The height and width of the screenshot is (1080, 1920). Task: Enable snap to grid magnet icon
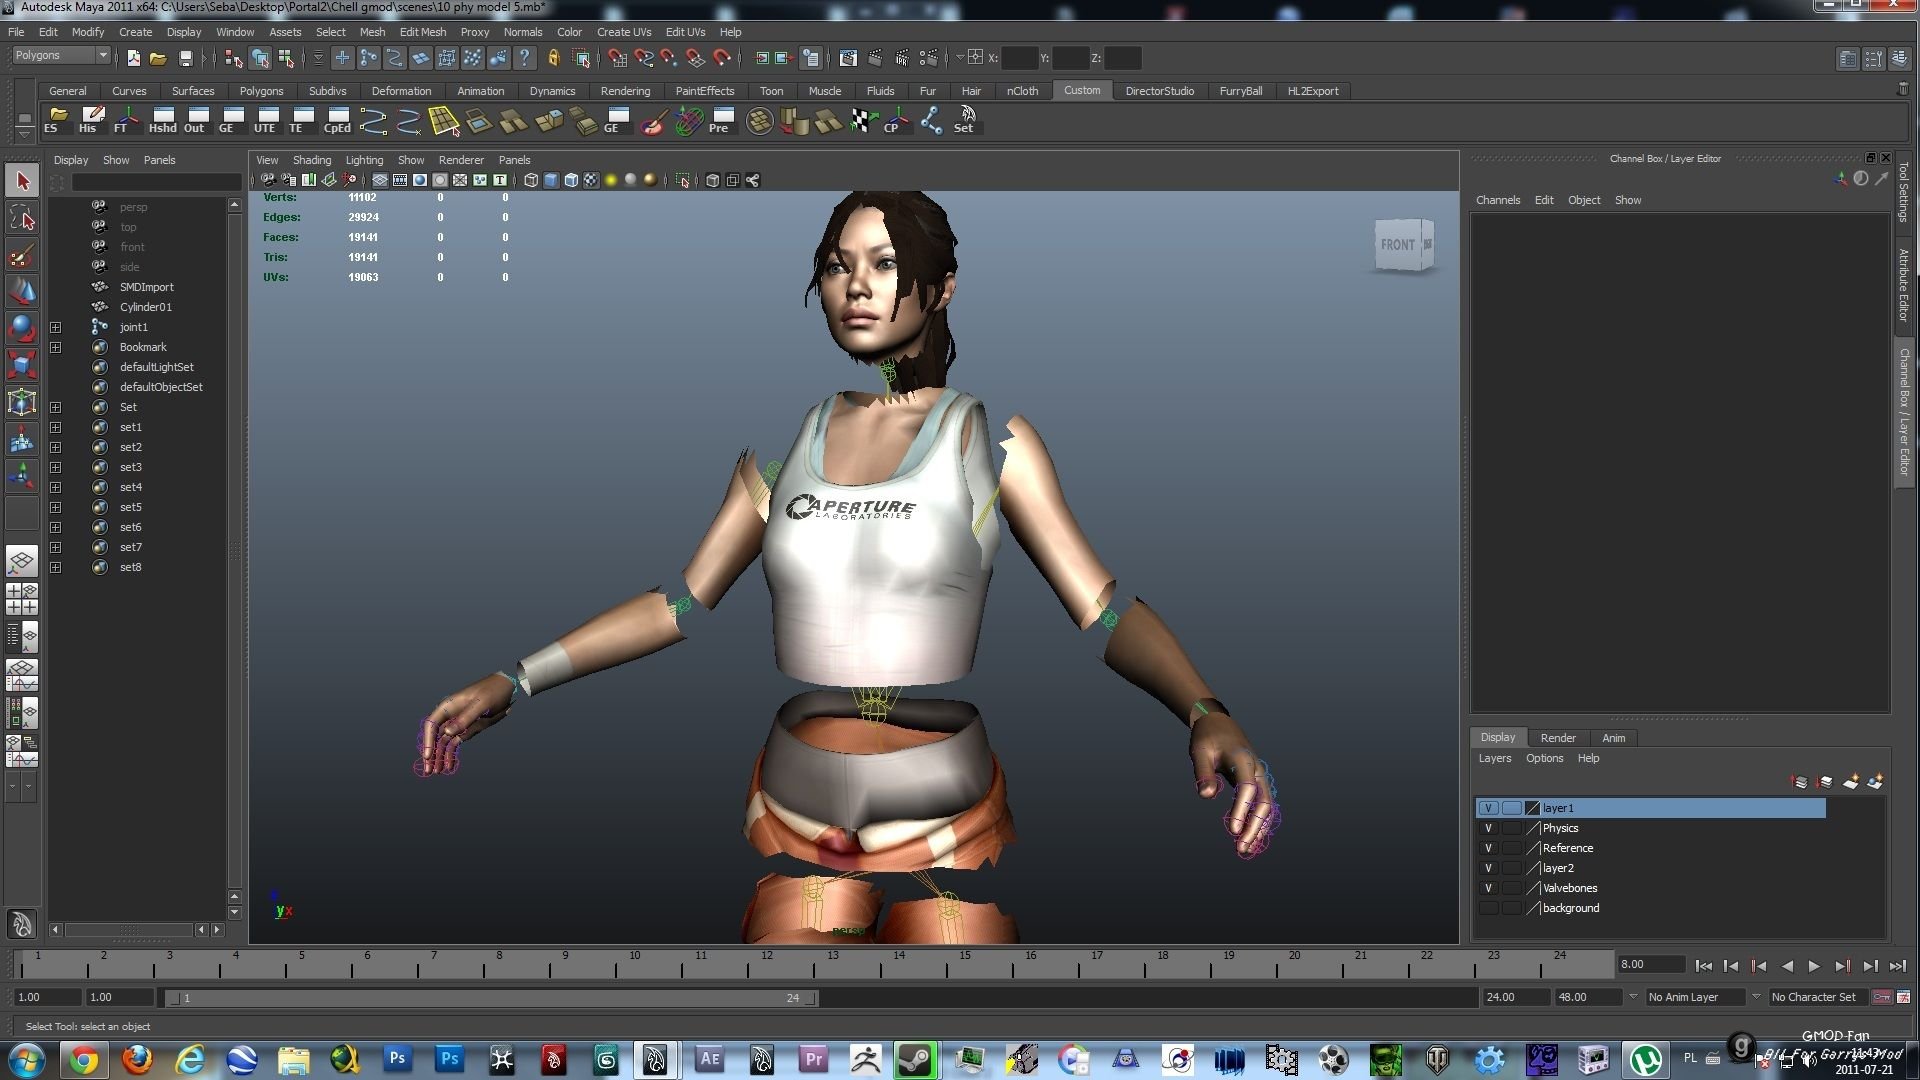click(617, 58)
